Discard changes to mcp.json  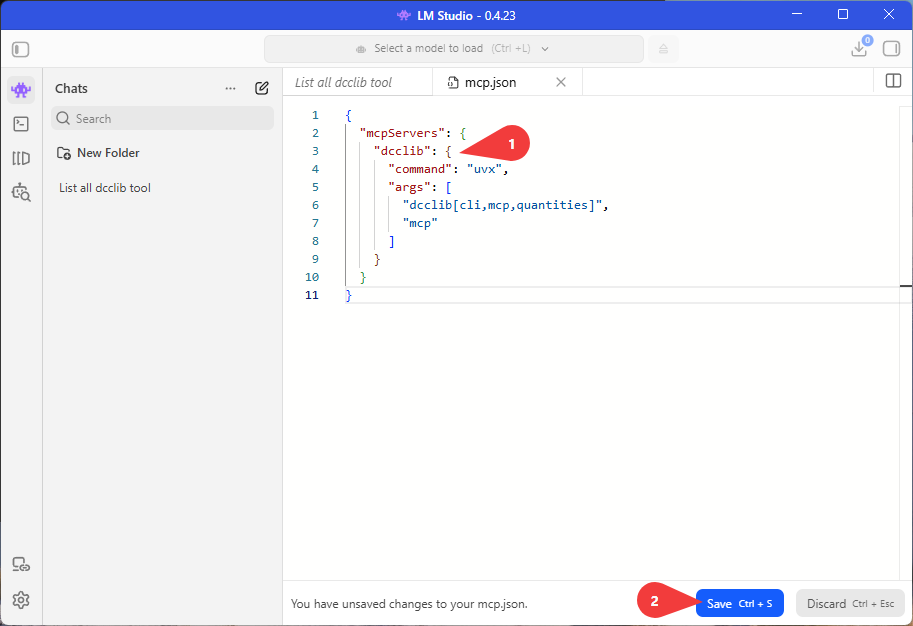[850, 604]
